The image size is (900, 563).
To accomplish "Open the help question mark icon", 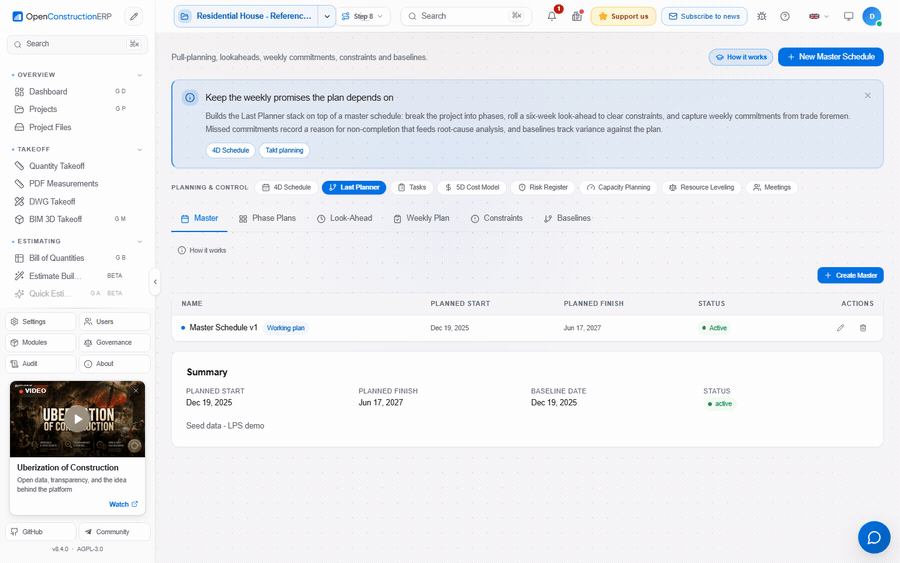I will tap(785, 16).
